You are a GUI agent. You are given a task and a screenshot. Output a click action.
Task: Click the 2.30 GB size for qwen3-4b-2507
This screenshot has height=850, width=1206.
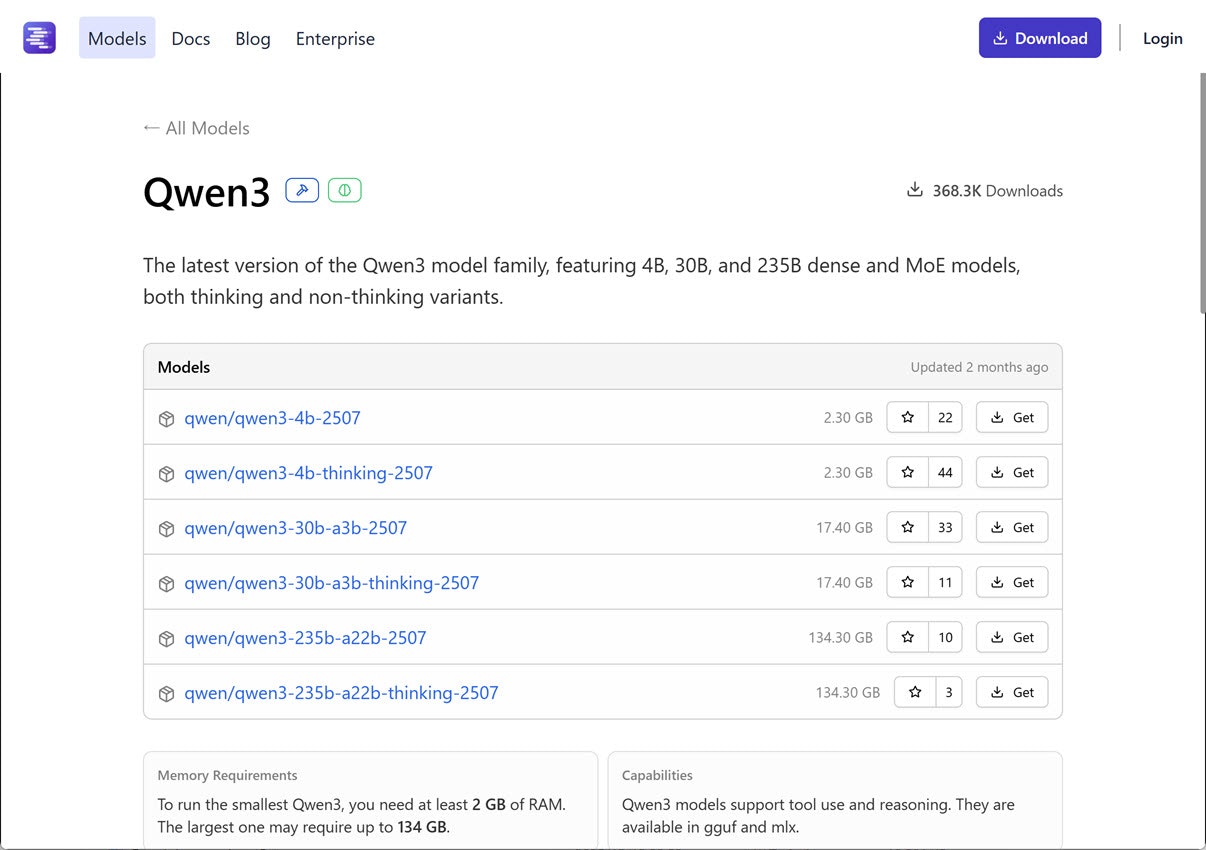848,418
